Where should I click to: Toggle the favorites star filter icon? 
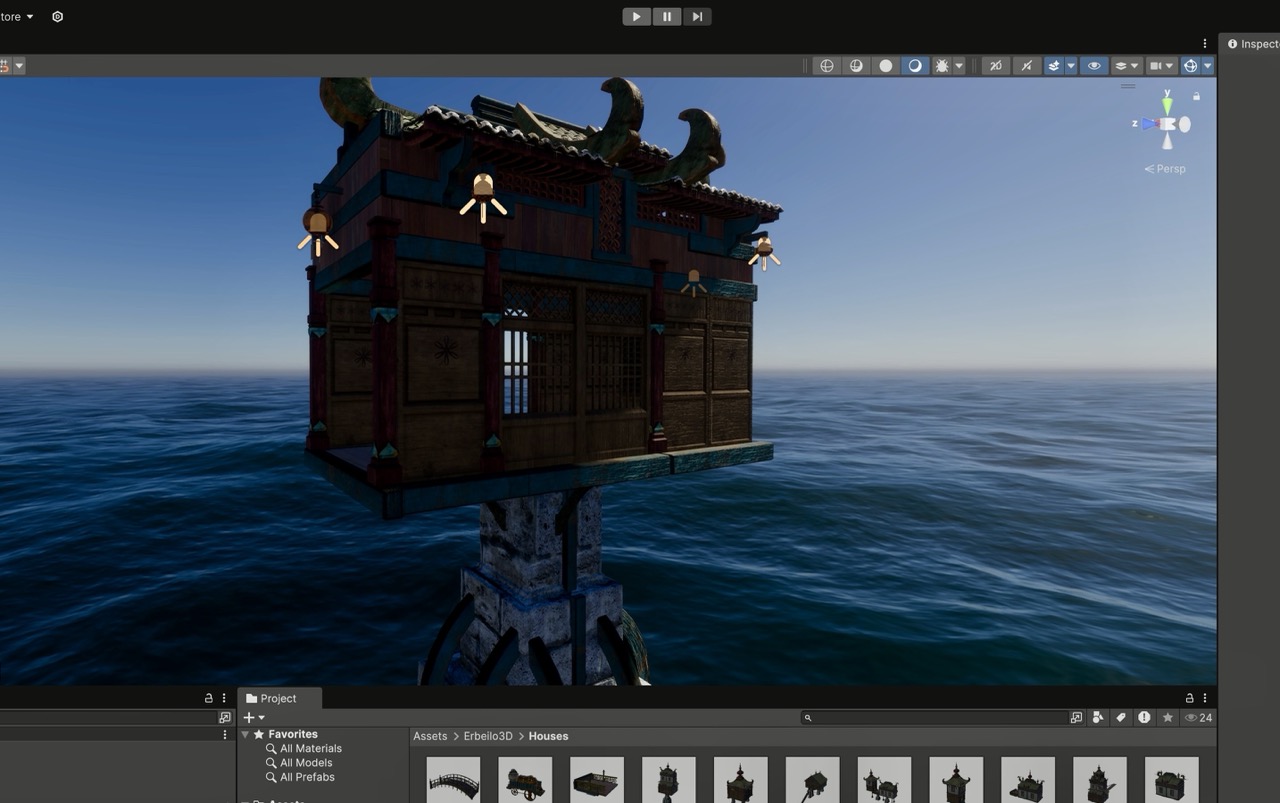(1167, 717)
